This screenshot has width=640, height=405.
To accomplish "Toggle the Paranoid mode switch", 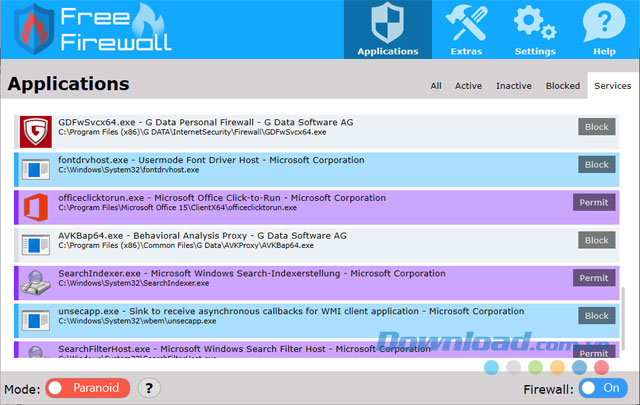I will click(x=88, y=388).
